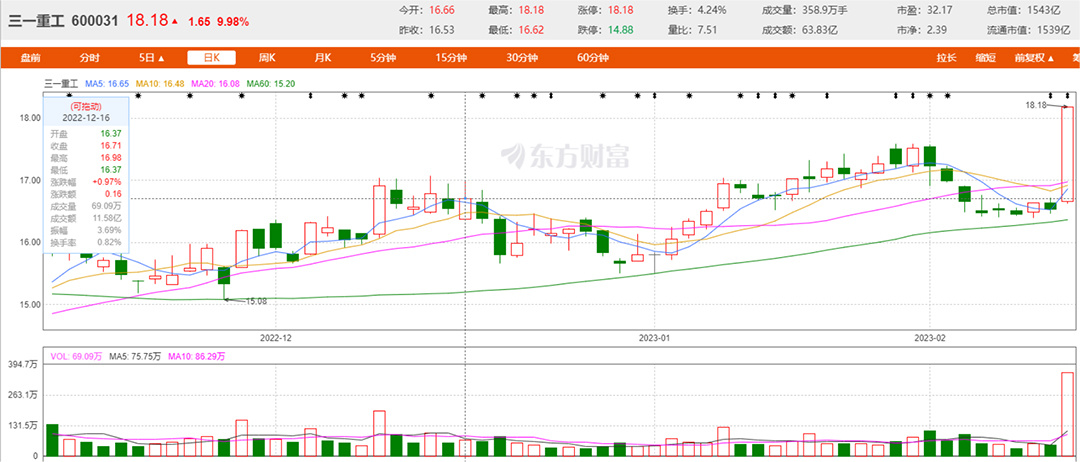This screenshot has height=462, width=1080.
Task: Click 拉长 to stretch the chart
Action: 946,59
